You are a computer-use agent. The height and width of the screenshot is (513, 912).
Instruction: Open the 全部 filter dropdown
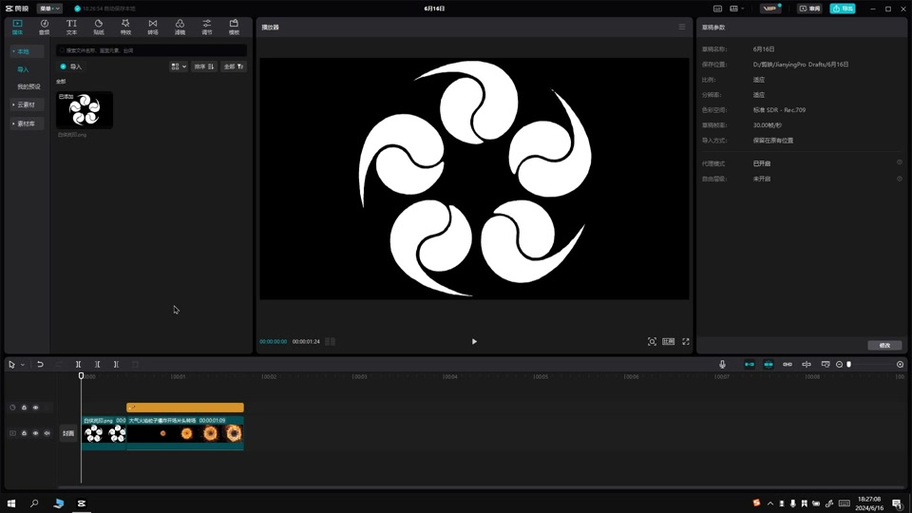(x=234, y=67)
